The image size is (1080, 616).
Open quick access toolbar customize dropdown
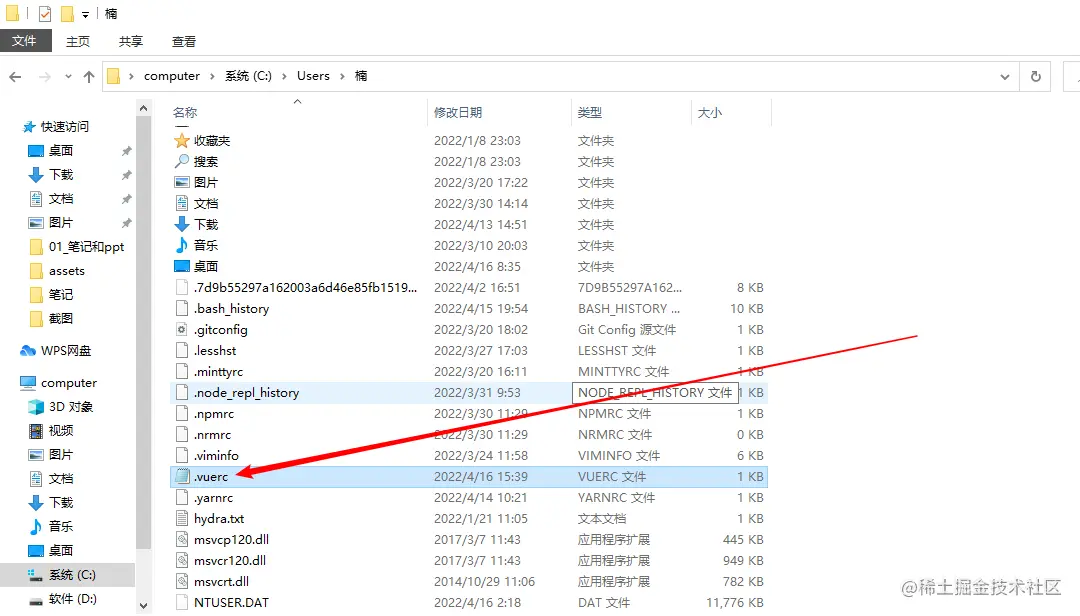click(85, 14)
